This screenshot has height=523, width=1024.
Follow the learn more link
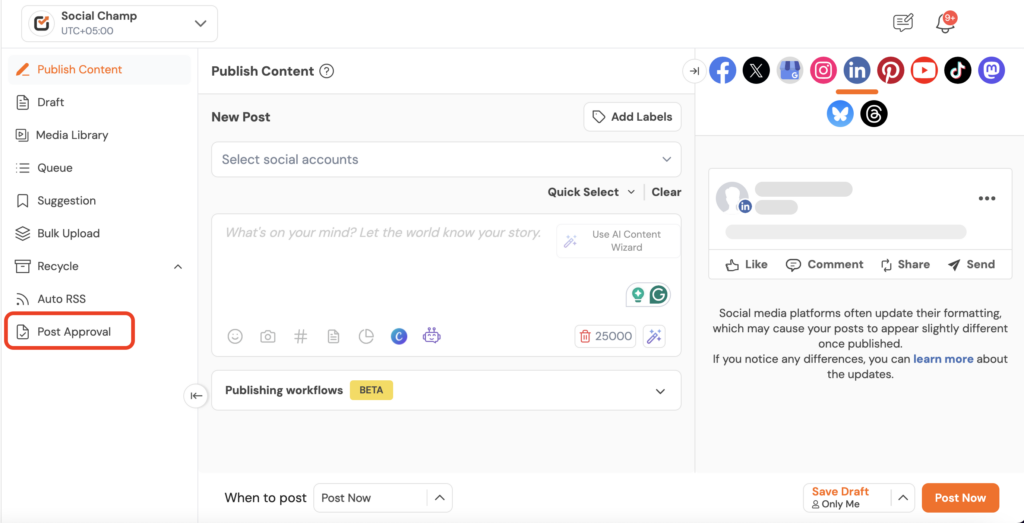943,359
